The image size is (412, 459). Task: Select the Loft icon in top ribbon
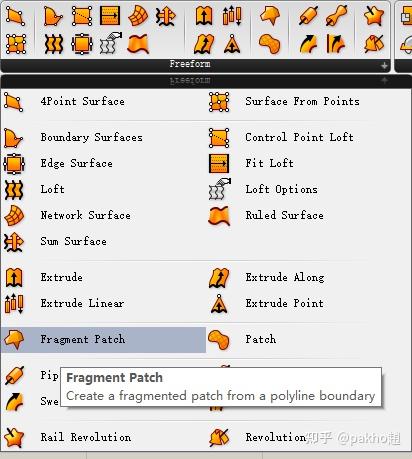(53, 44)
